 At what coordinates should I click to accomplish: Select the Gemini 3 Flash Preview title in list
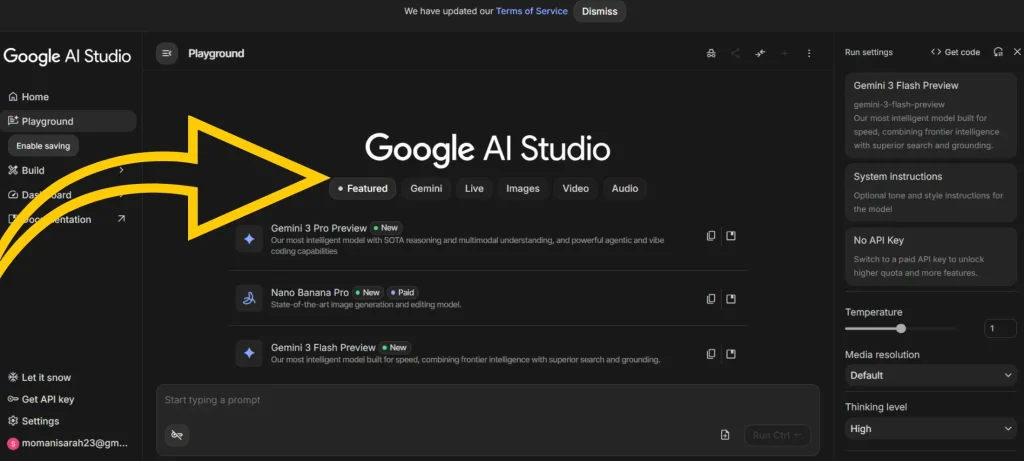[x=323, y=347]
